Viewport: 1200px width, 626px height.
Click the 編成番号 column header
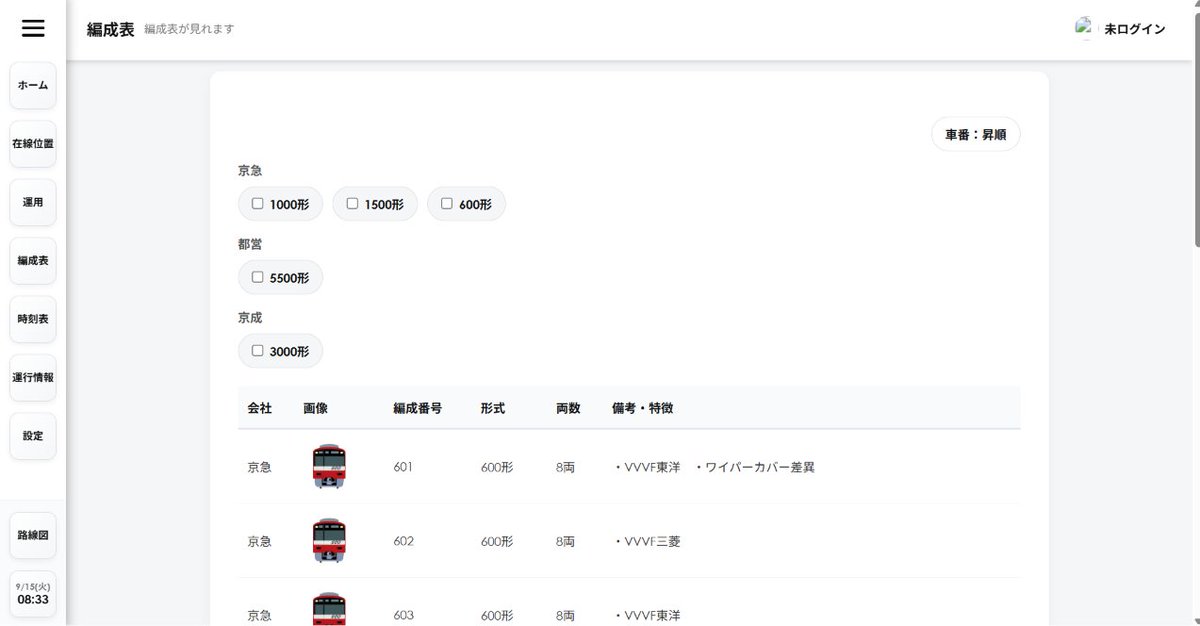click(x=418, y=408)
